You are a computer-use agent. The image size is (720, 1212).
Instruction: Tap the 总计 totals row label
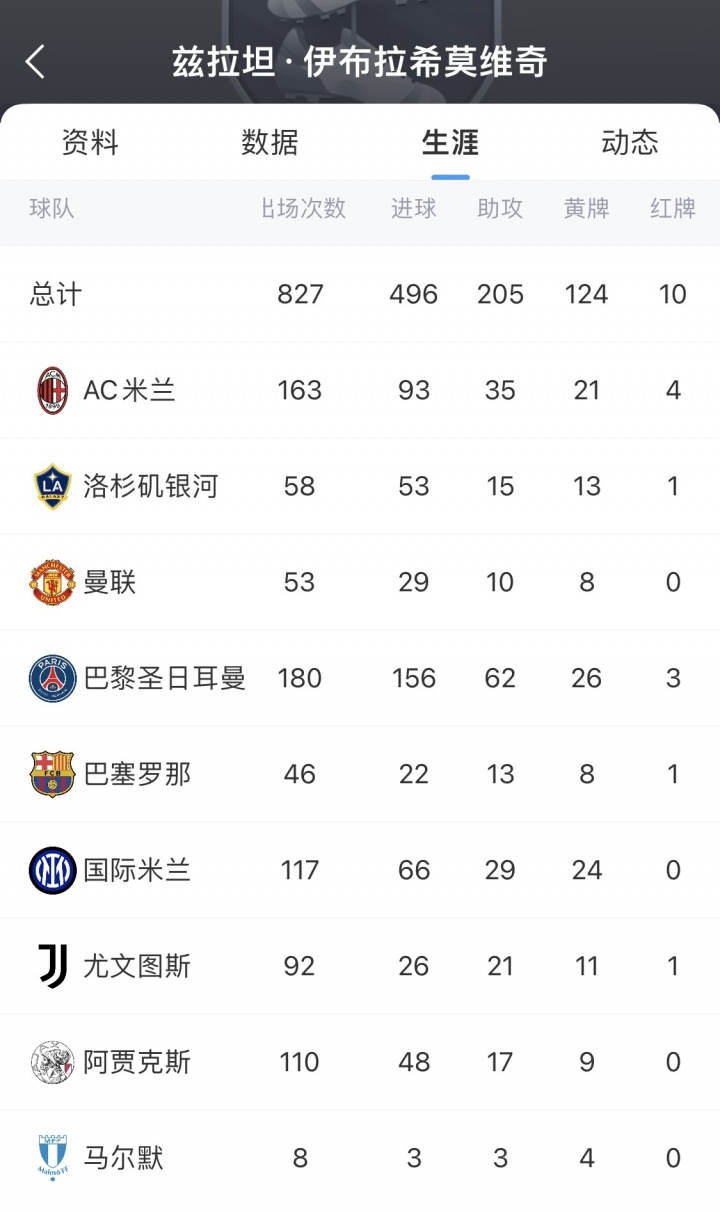click(56, 294)
